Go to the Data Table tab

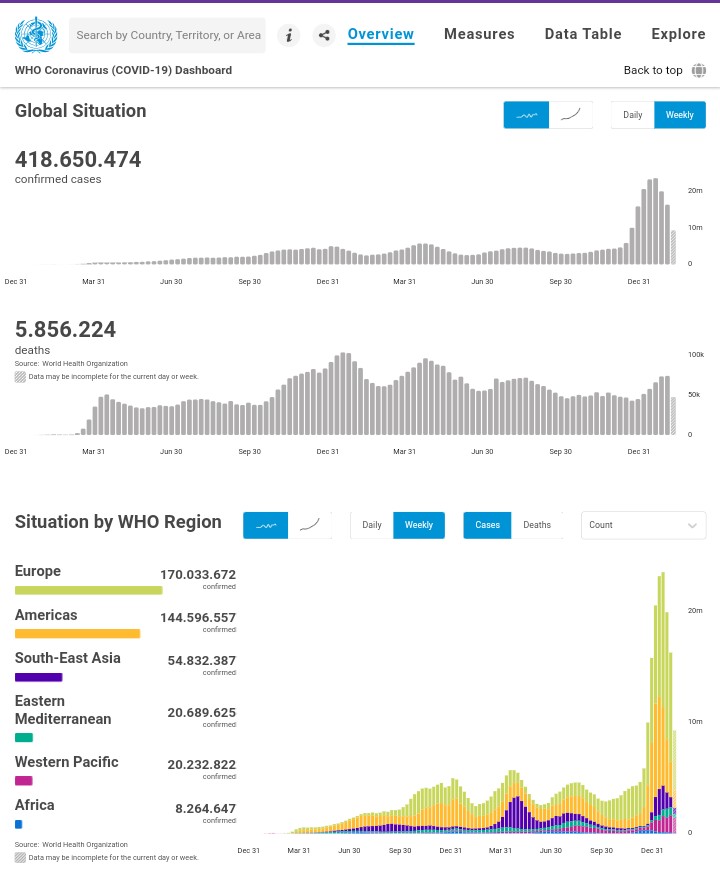point(583,34)
